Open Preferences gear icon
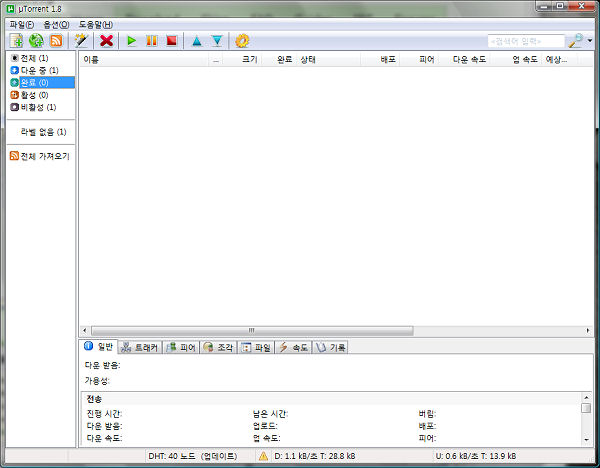This screenshot has width=600, height=468. tap(242, 41)
